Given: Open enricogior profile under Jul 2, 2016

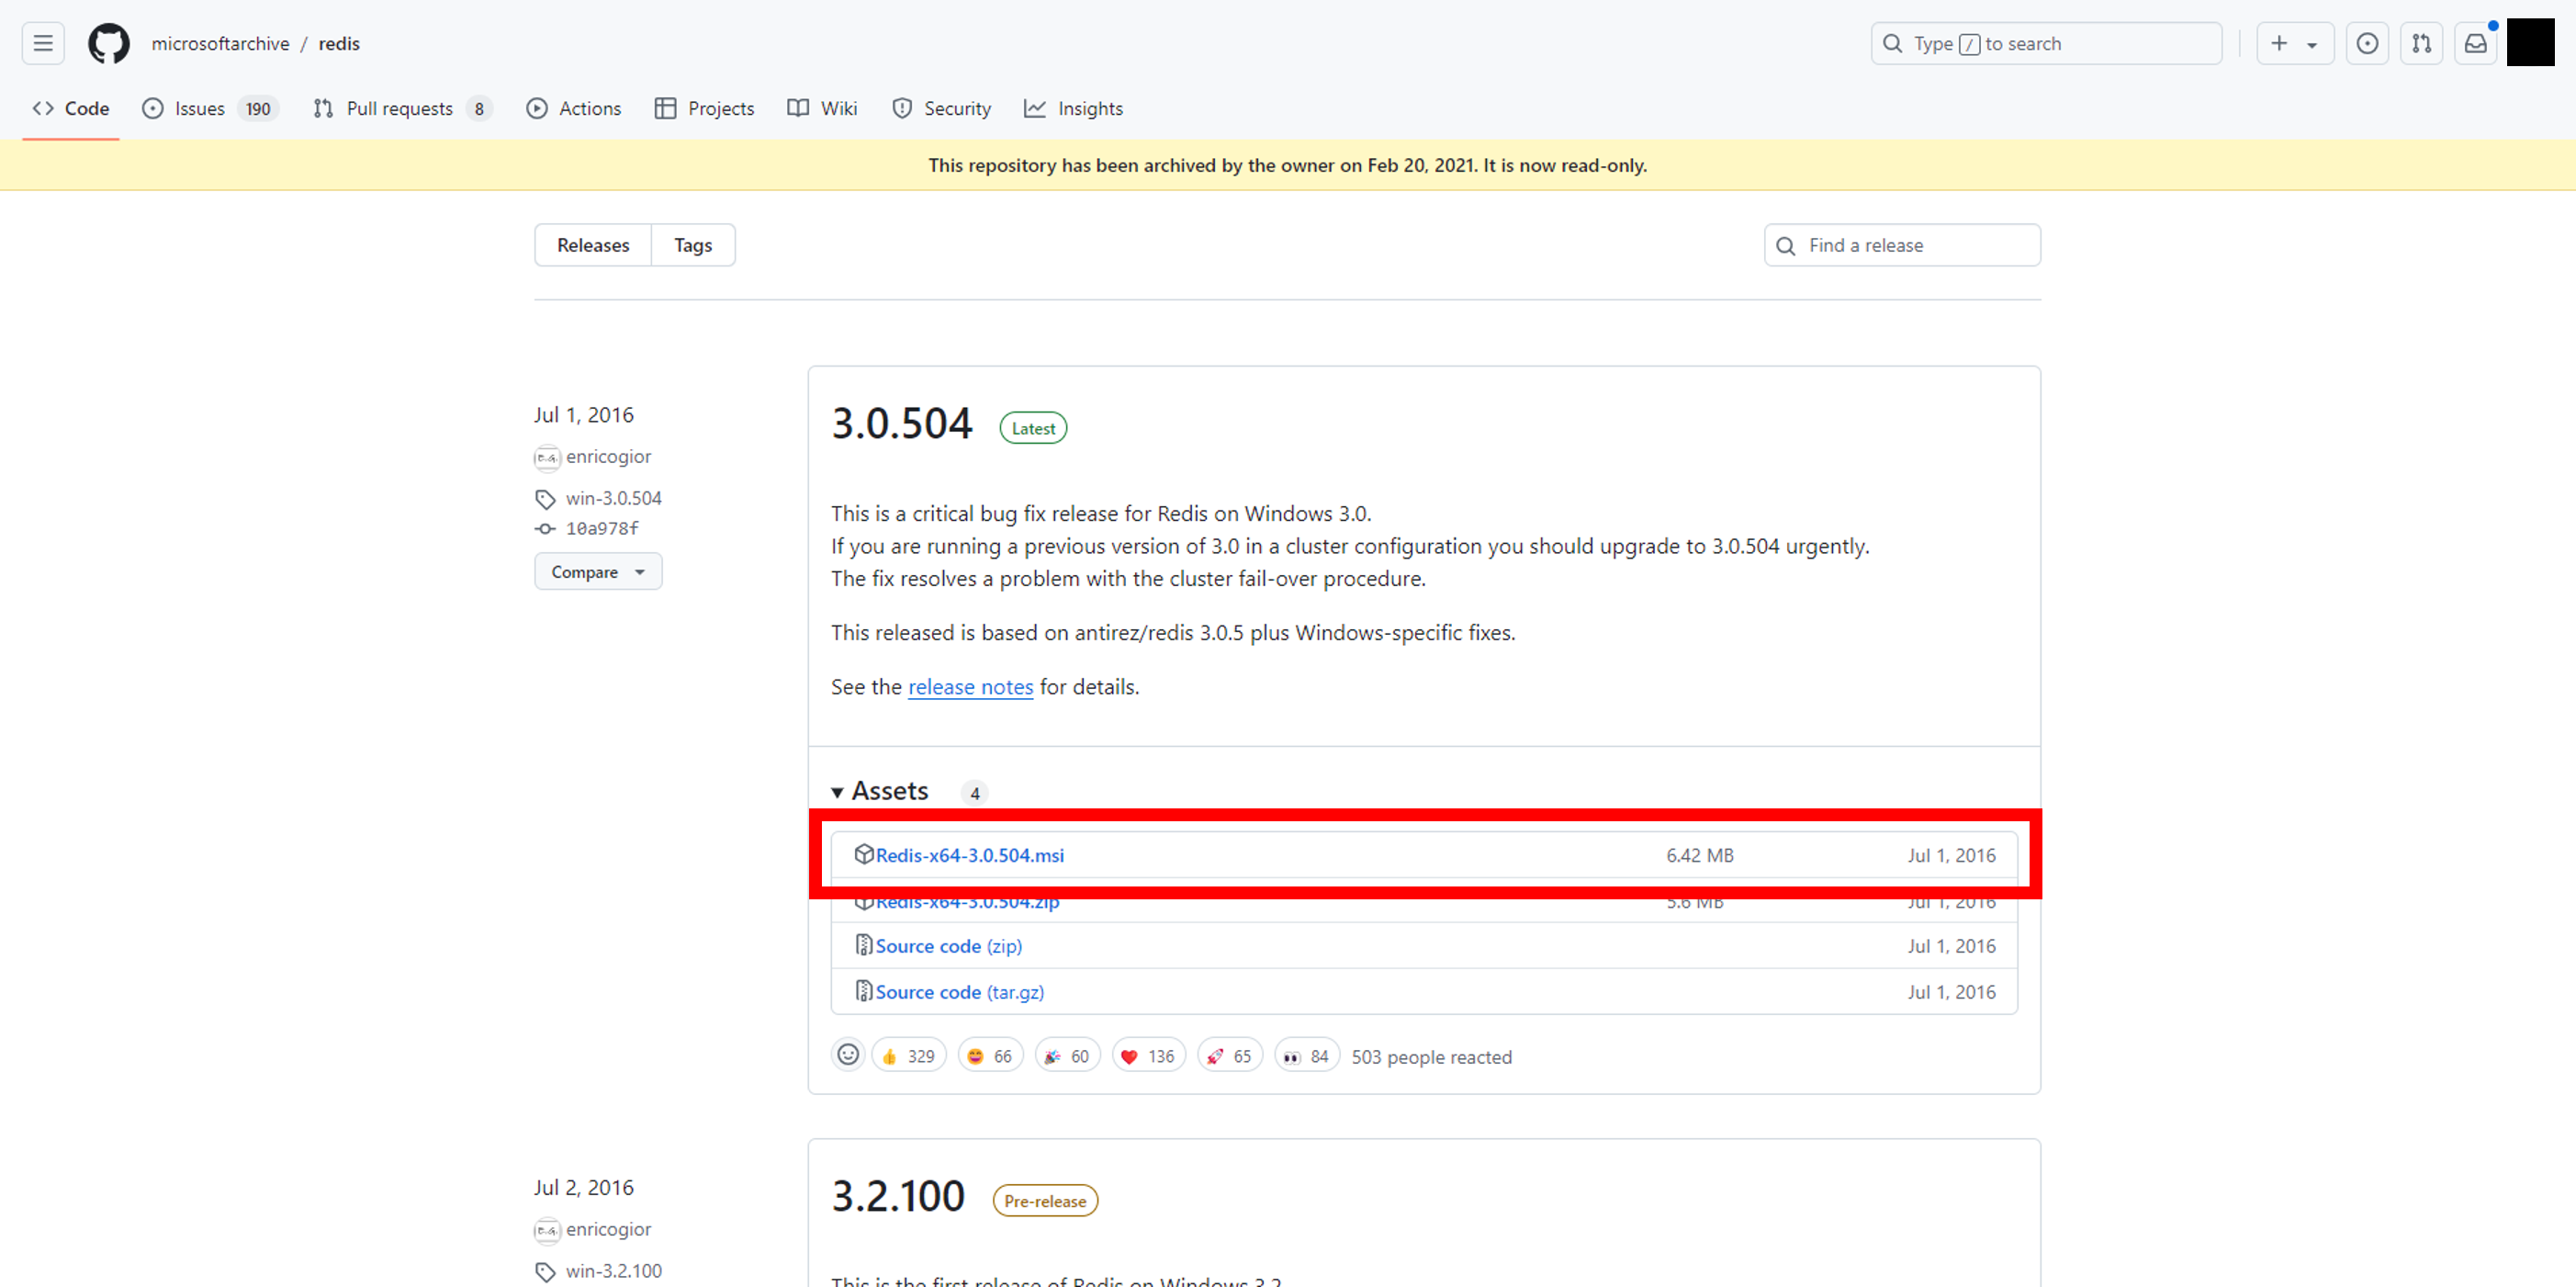Looking at the screenshot, I should click(608, 1229).
